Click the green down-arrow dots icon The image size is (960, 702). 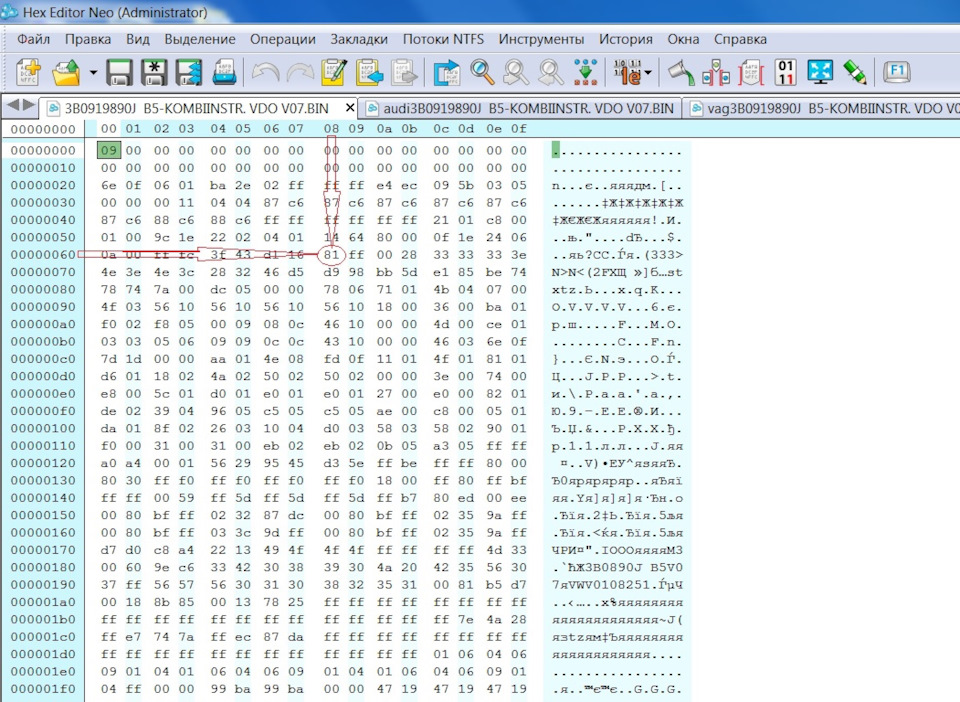point(586,72)
